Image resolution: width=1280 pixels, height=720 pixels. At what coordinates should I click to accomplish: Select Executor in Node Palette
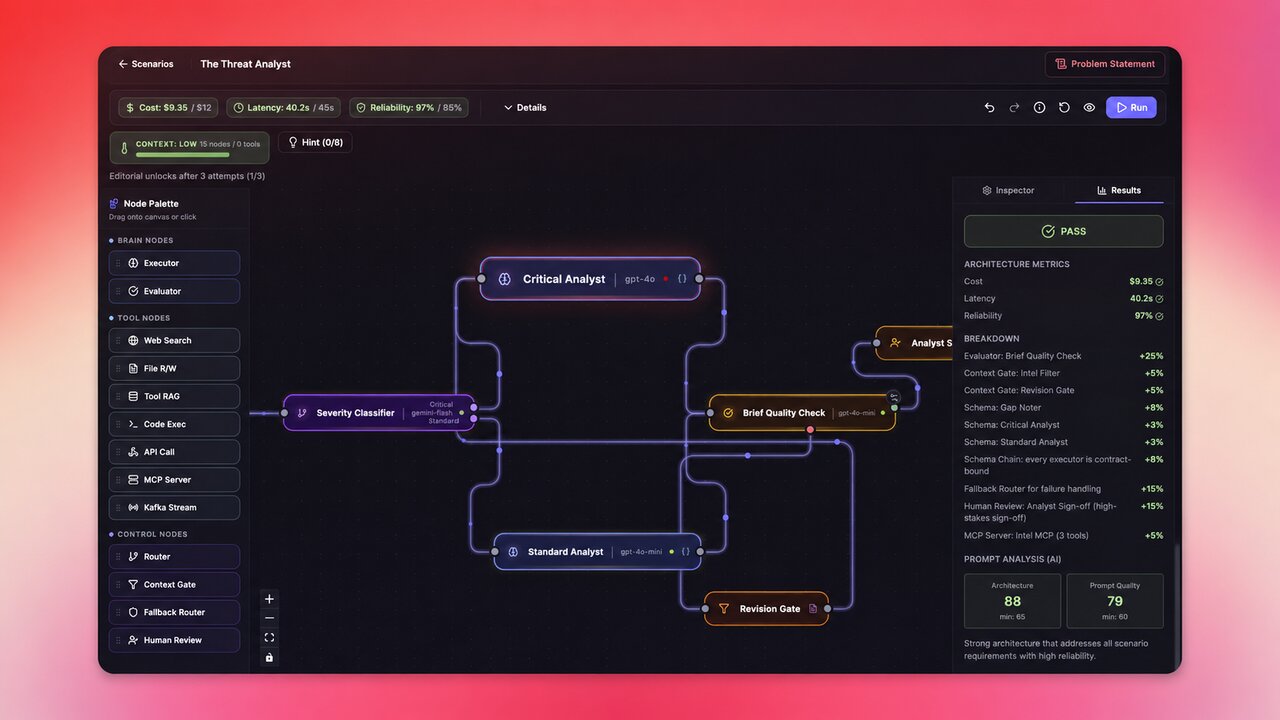(174, 263)
